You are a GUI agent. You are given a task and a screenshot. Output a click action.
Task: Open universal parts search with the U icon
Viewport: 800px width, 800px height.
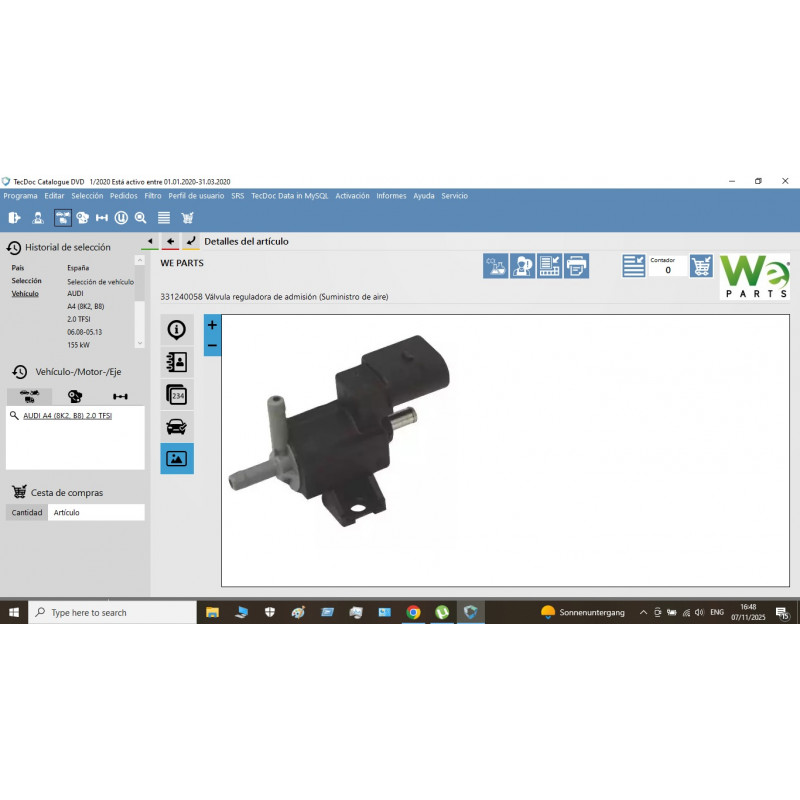click(x=122, y=217)
